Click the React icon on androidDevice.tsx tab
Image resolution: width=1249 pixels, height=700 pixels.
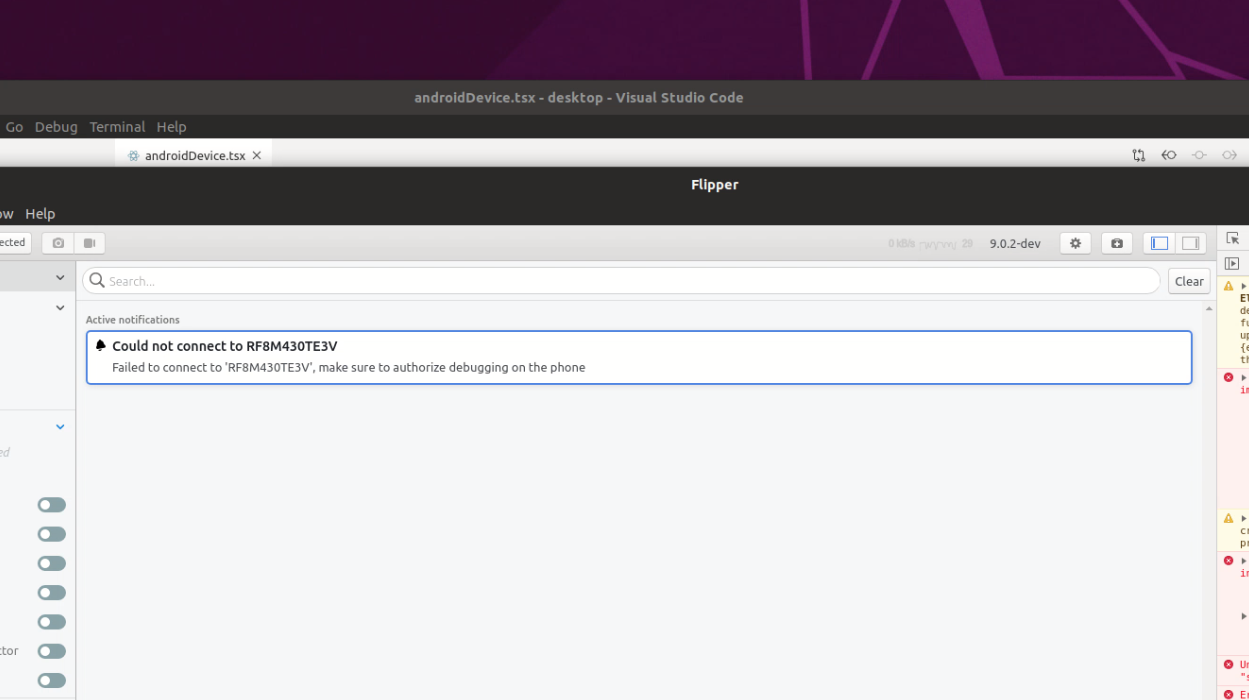133,156
